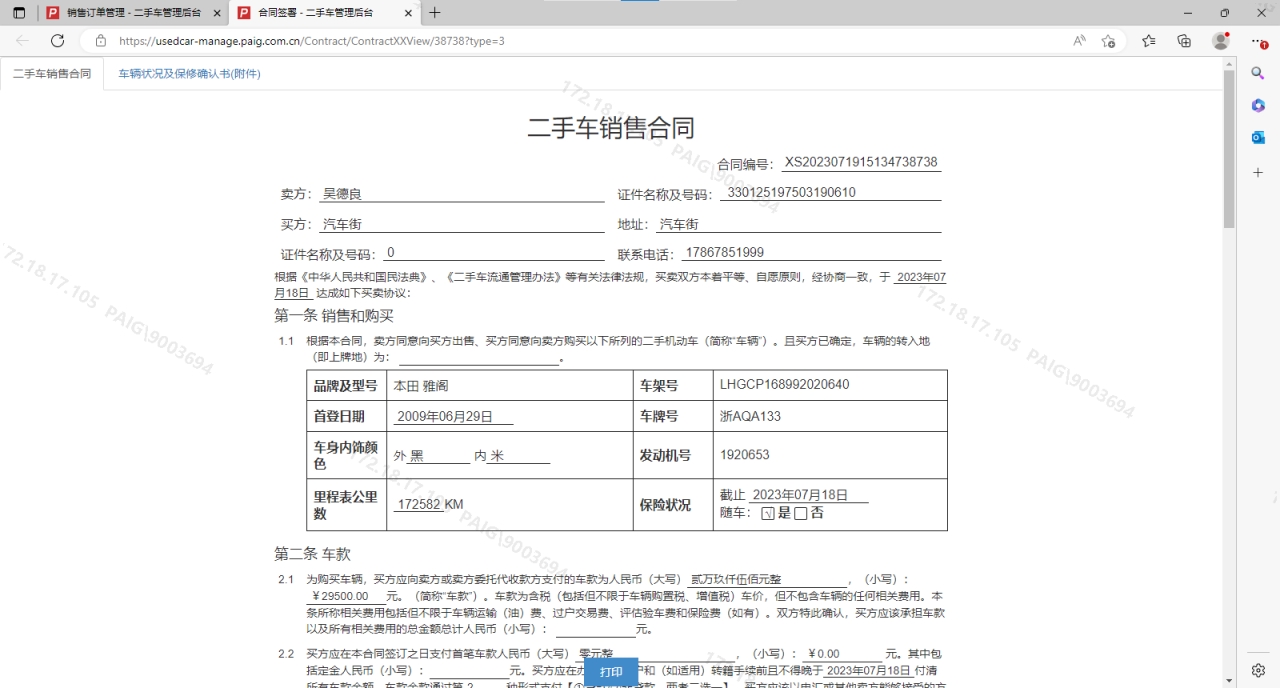Switch to 二手车销售合同 tab
The height and width of the screenshot is (688, 1280).
(52, 74)
